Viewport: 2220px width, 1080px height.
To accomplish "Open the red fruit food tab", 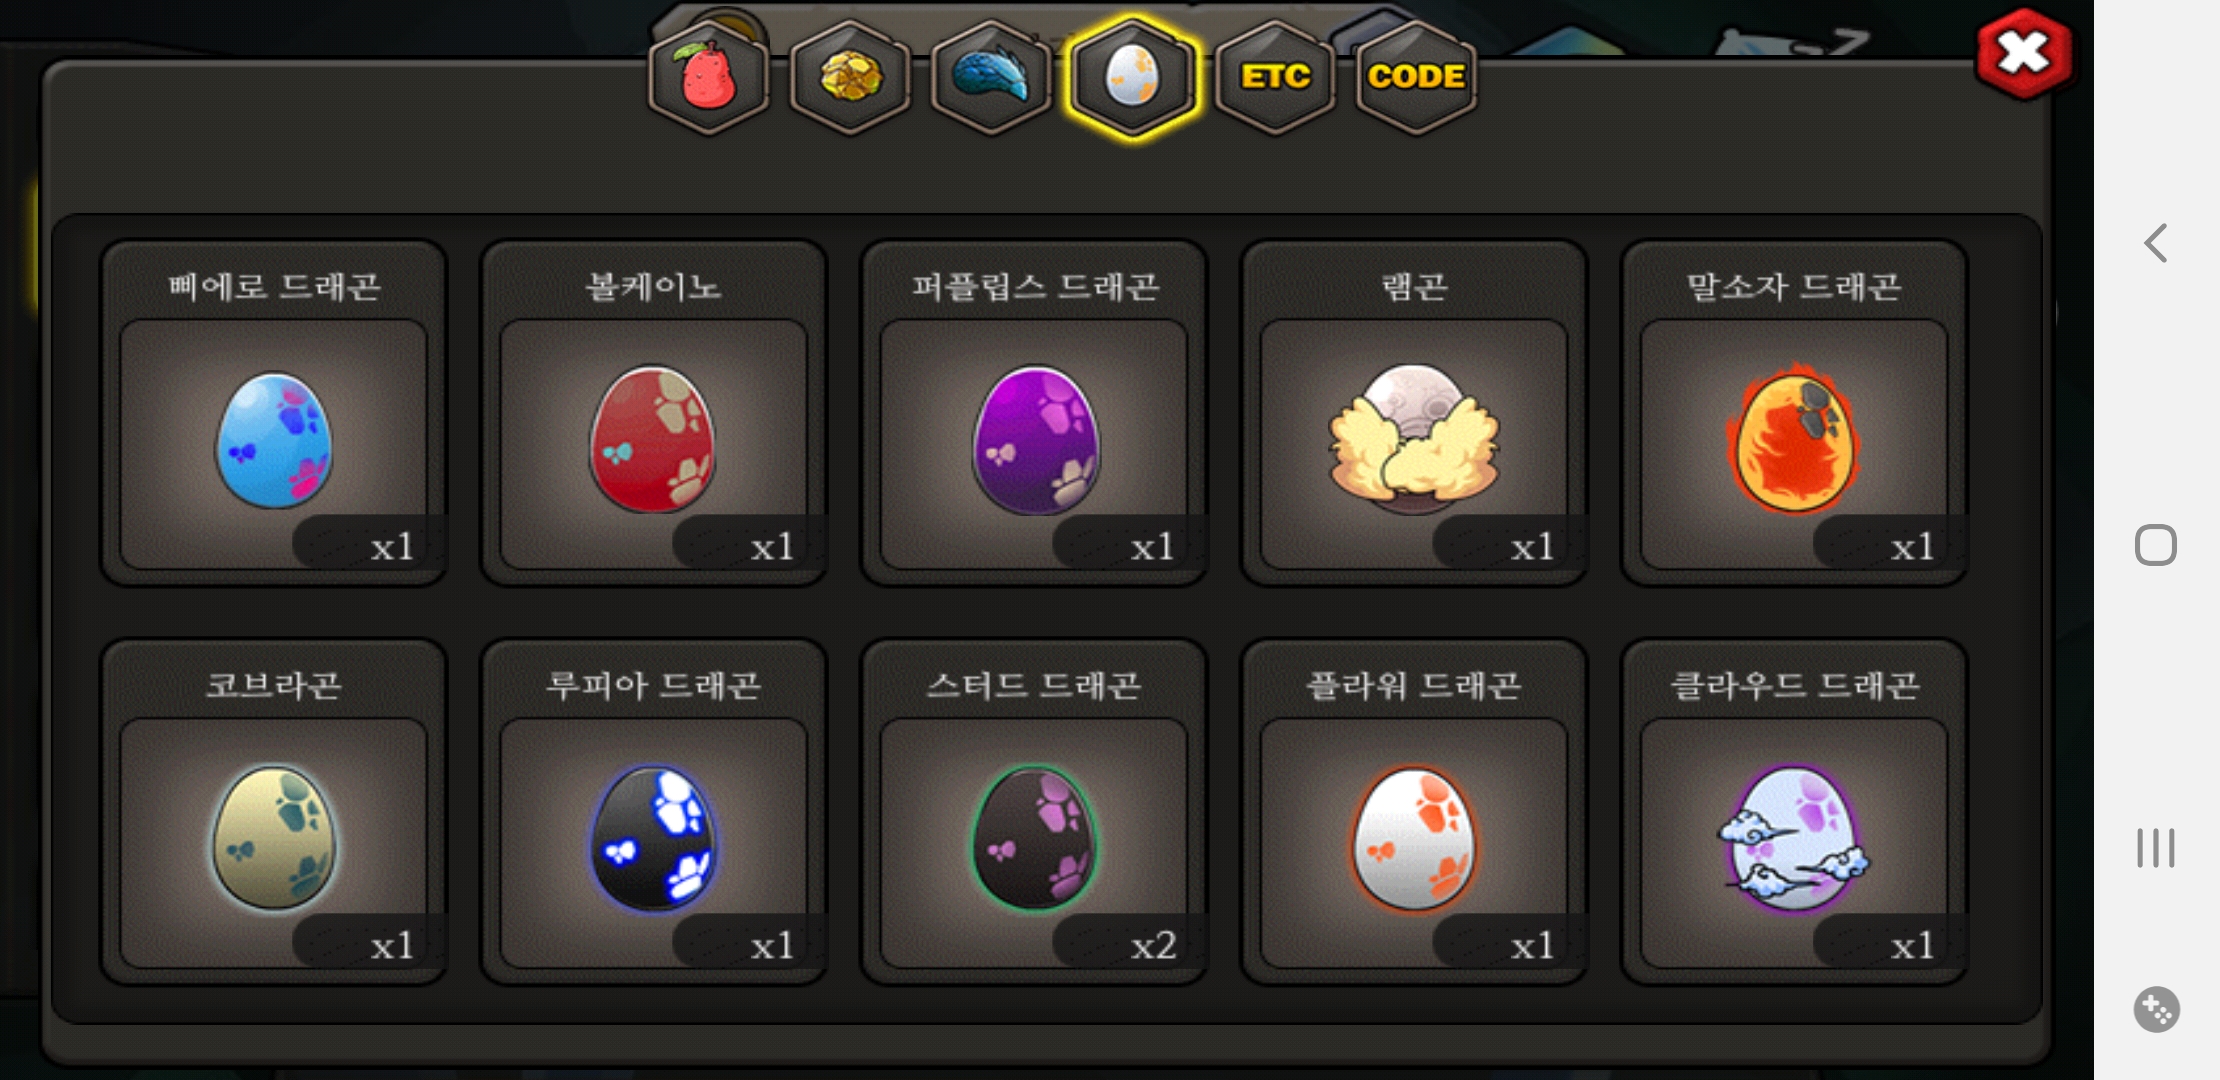I will click(x=709, y=77).
